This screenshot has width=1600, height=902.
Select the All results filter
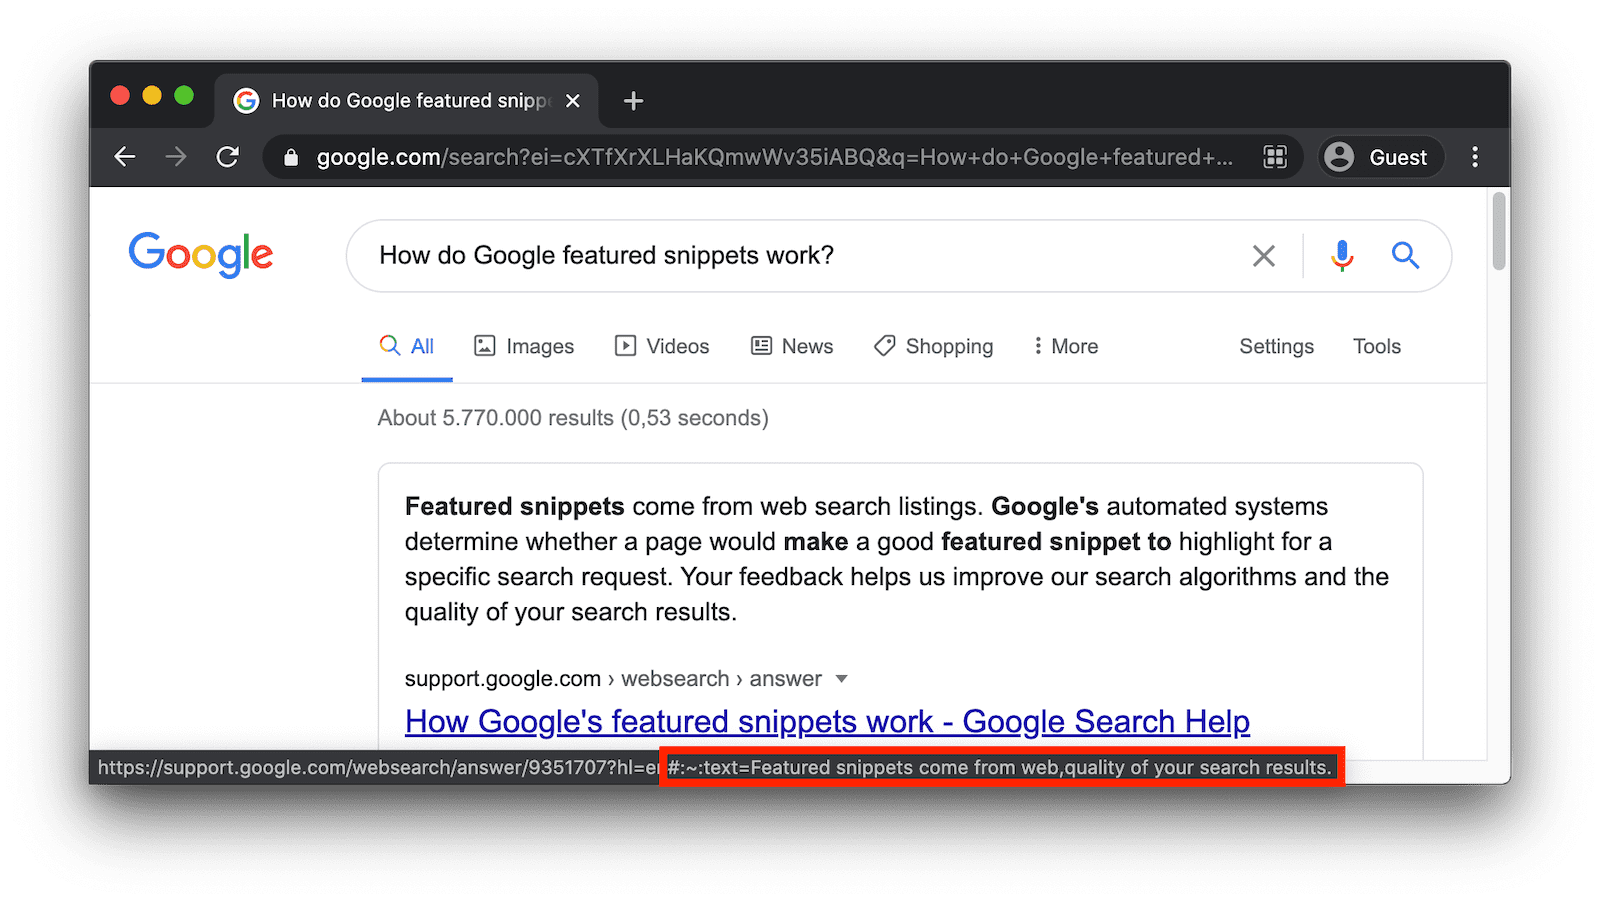point(421,346)
